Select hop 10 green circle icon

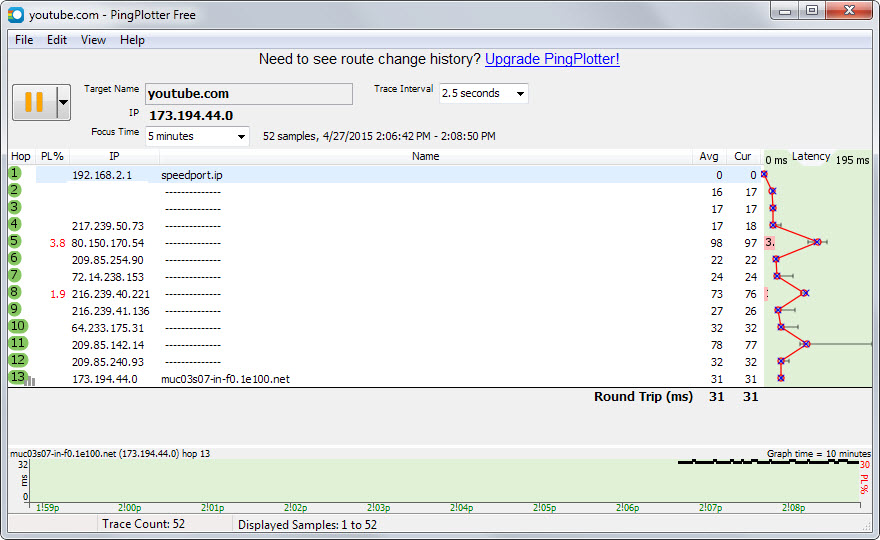point(18,326)
